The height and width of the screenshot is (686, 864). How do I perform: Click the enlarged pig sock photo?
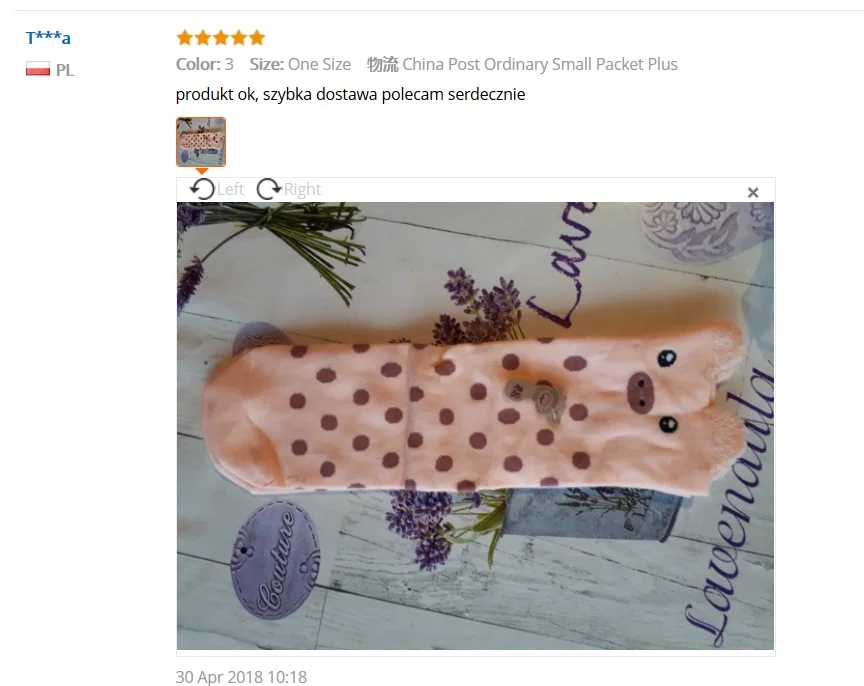click(475, 425)
